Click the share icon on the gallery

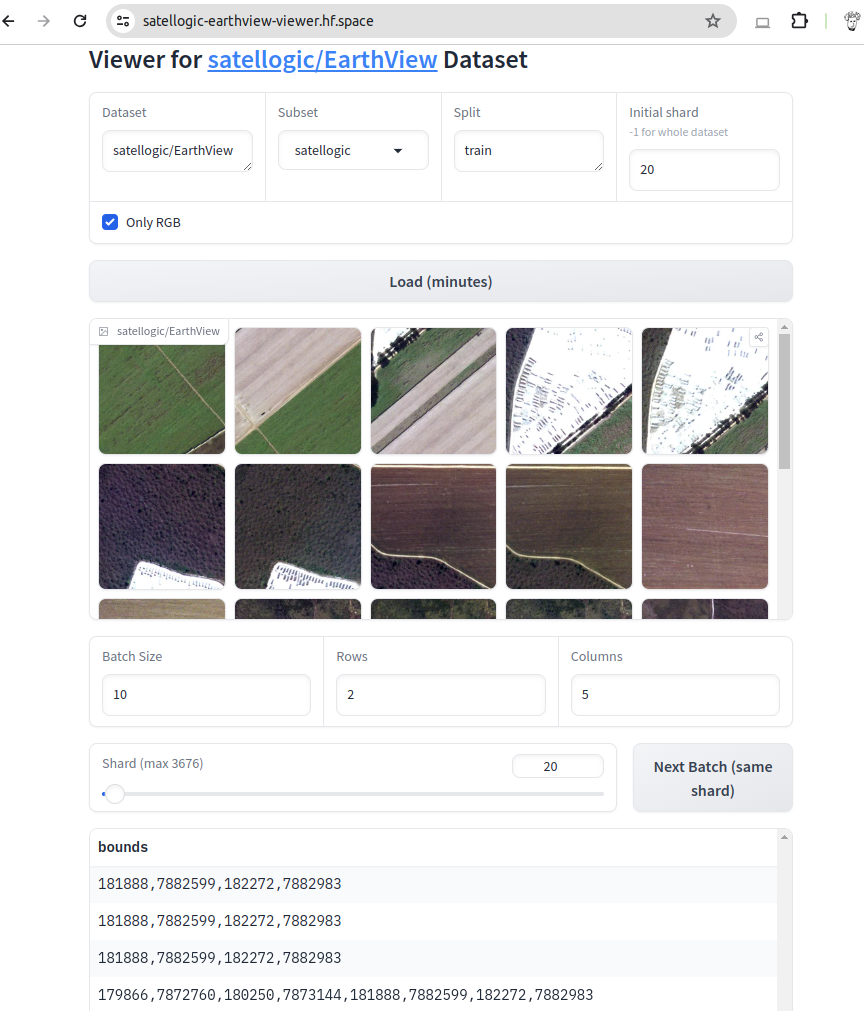click(759, 337)
